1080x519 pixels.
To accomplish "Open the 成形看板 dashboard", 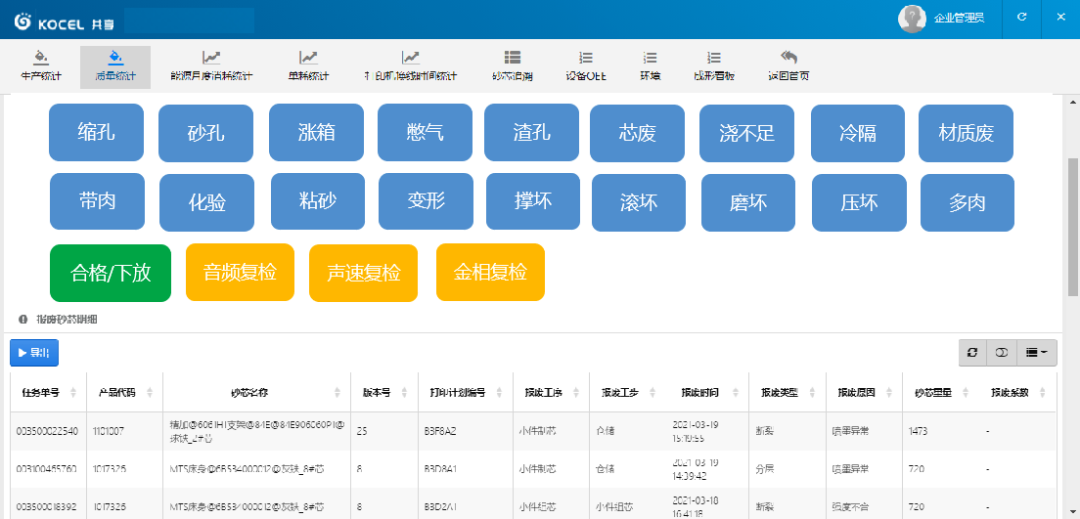I will pyautogui.click(x=714, y=67).
